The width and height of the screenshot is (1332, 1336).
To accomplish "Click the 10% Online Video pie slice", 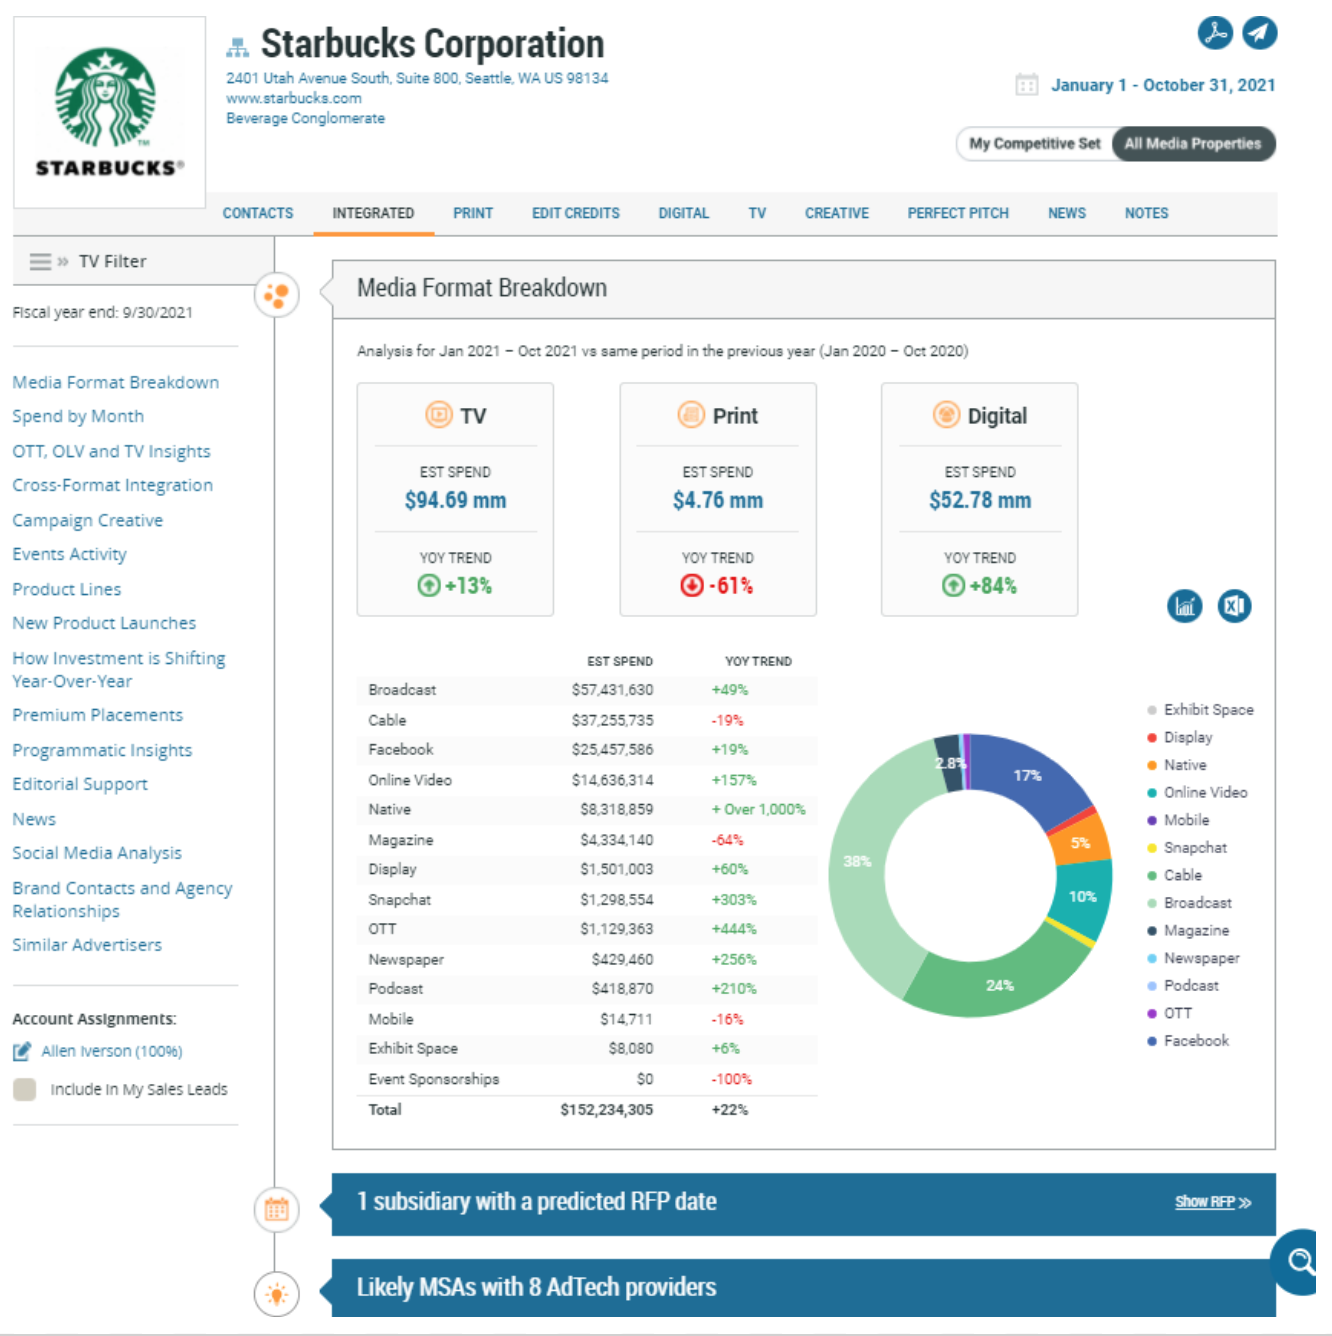I will point(1083,897).
